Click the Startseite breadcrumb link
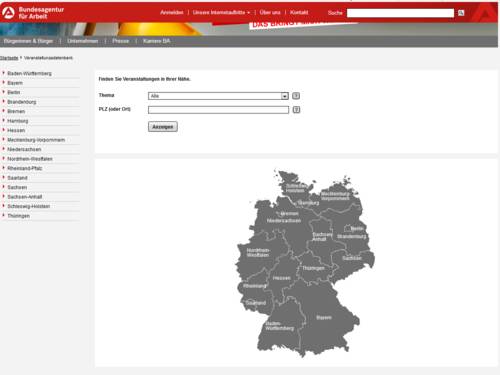 point(9,58)
